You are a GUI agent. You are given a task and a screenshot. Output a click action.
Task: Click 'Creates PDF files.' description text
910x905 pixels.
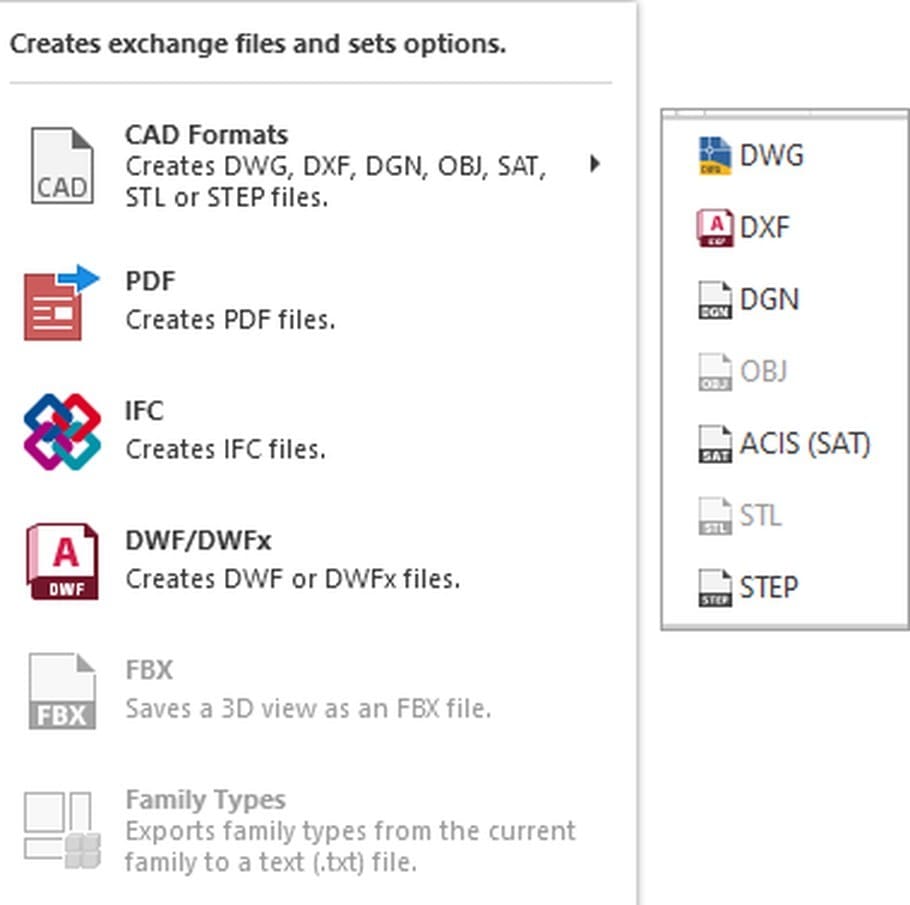[x=230, y=320]
